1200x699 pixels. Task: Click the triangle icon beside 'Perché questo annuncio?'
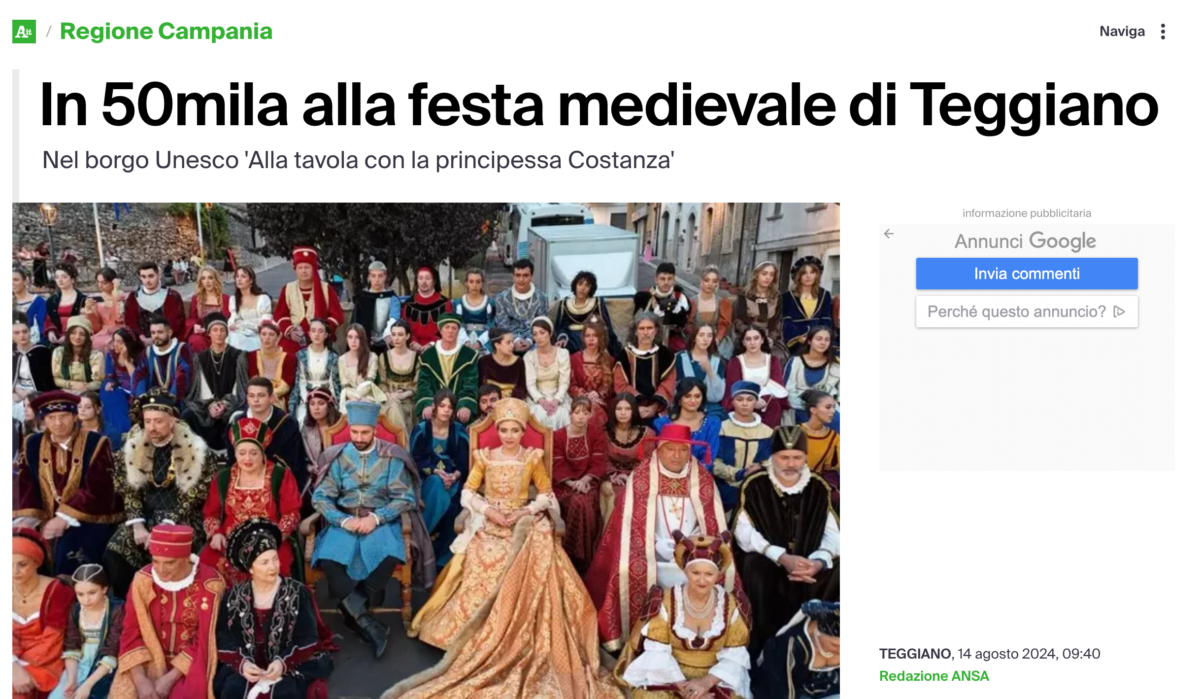[x=1119, y=312]
